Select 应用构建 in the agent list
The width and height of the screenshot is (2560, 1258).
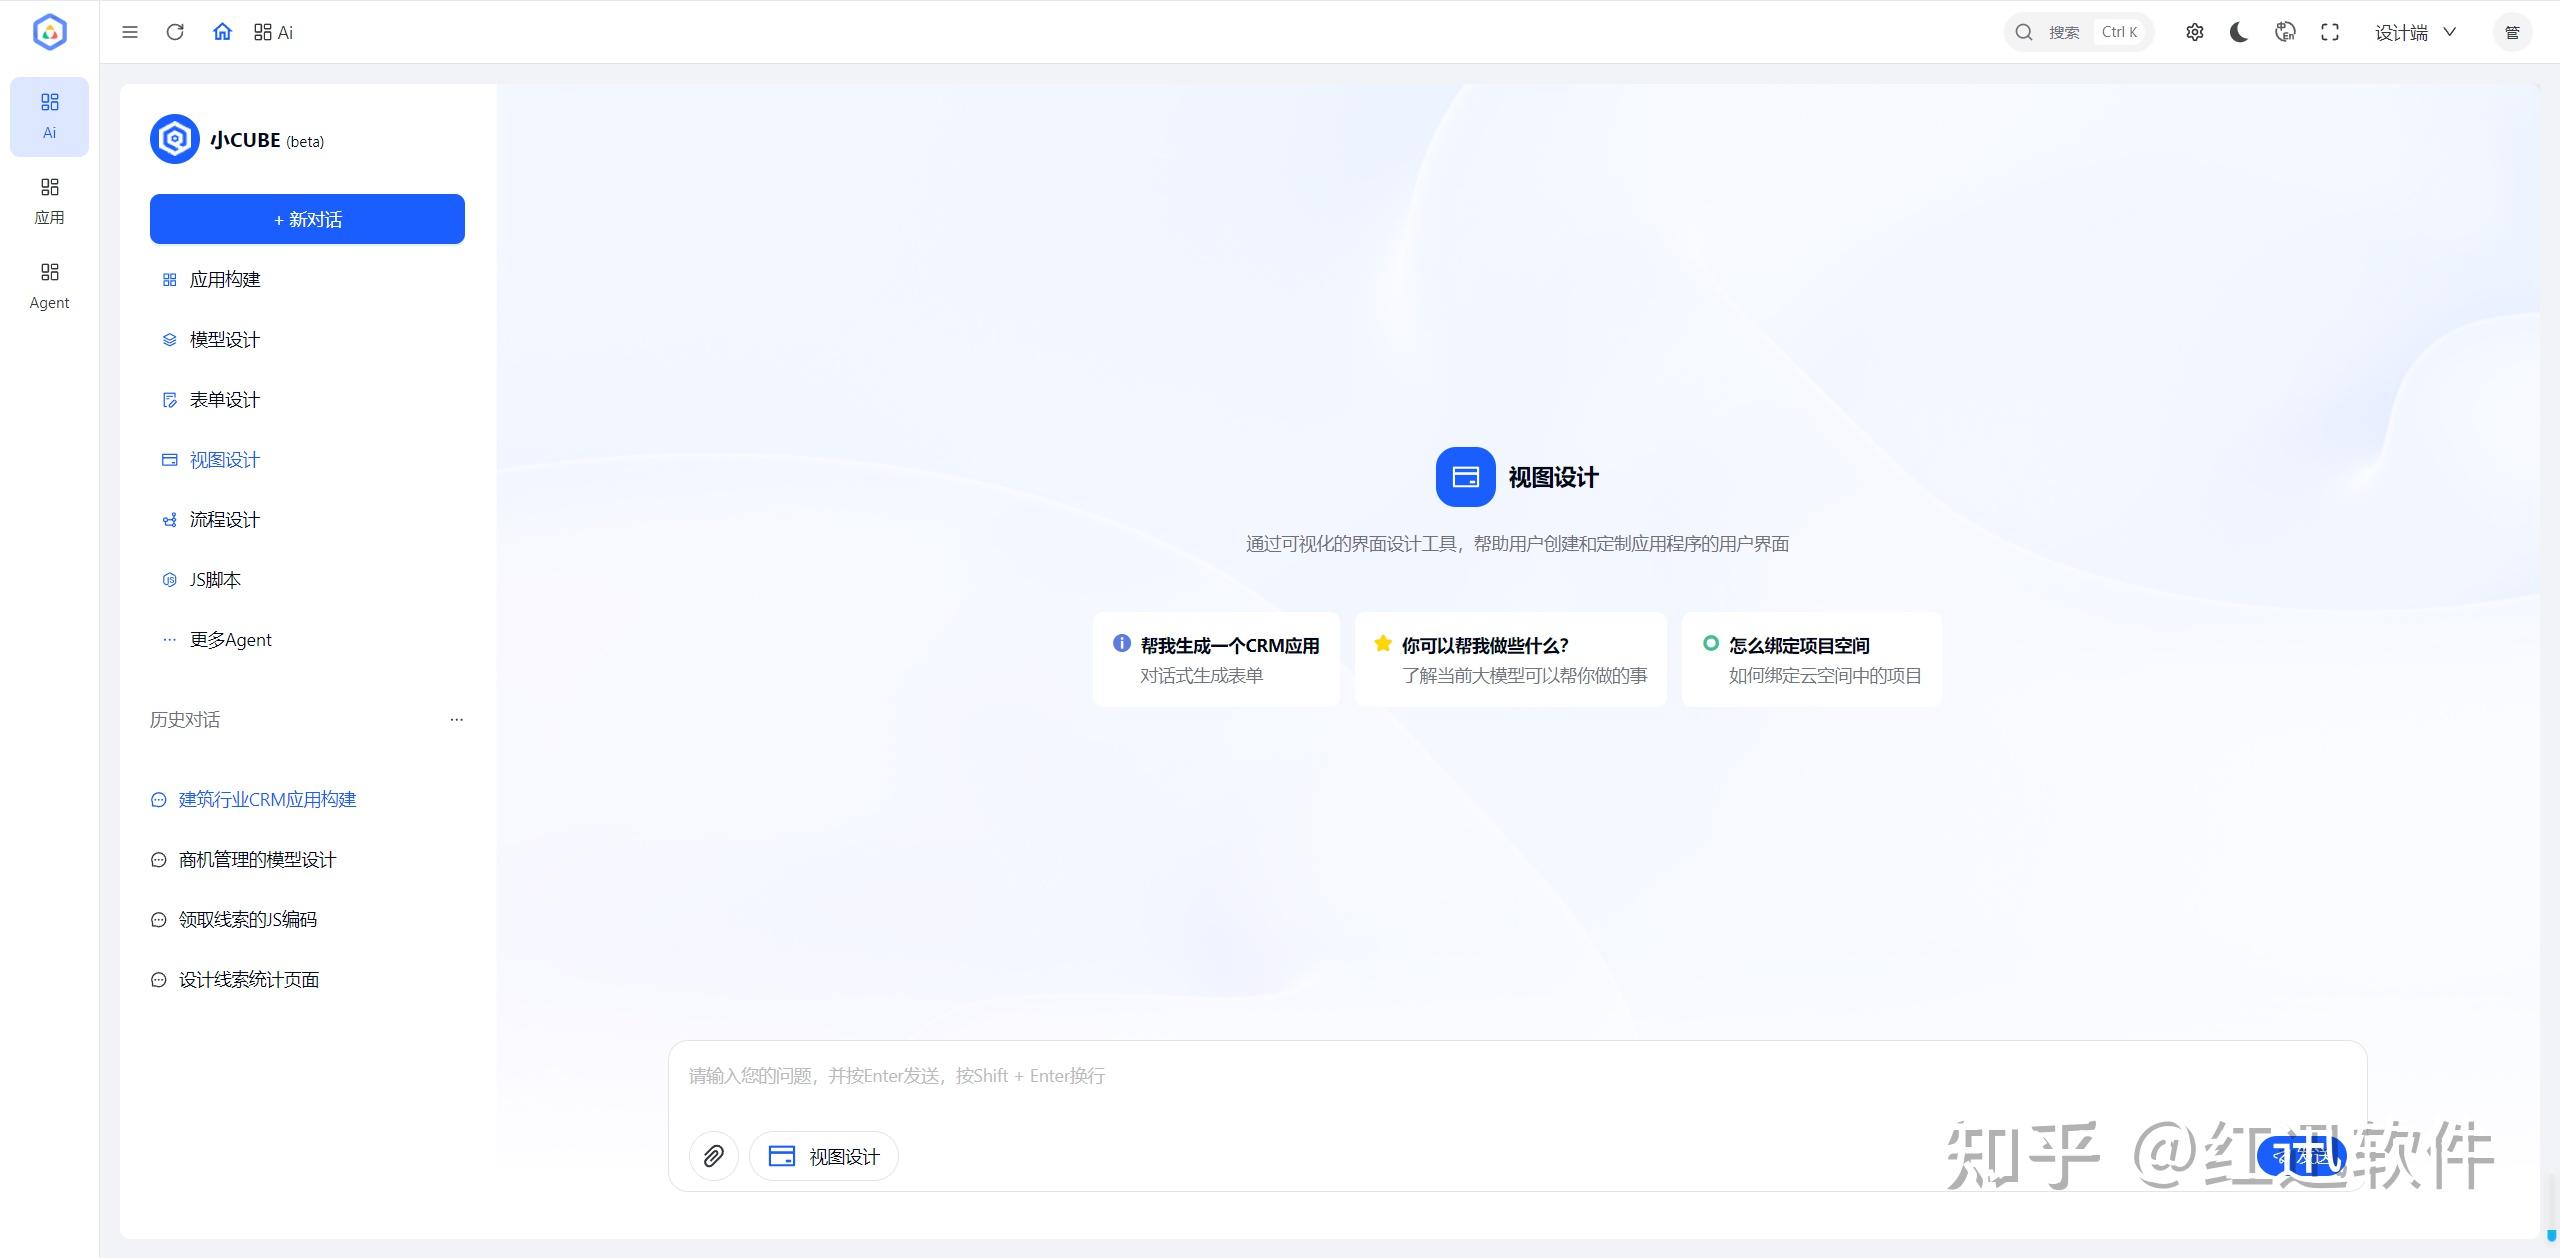[225, 280]
